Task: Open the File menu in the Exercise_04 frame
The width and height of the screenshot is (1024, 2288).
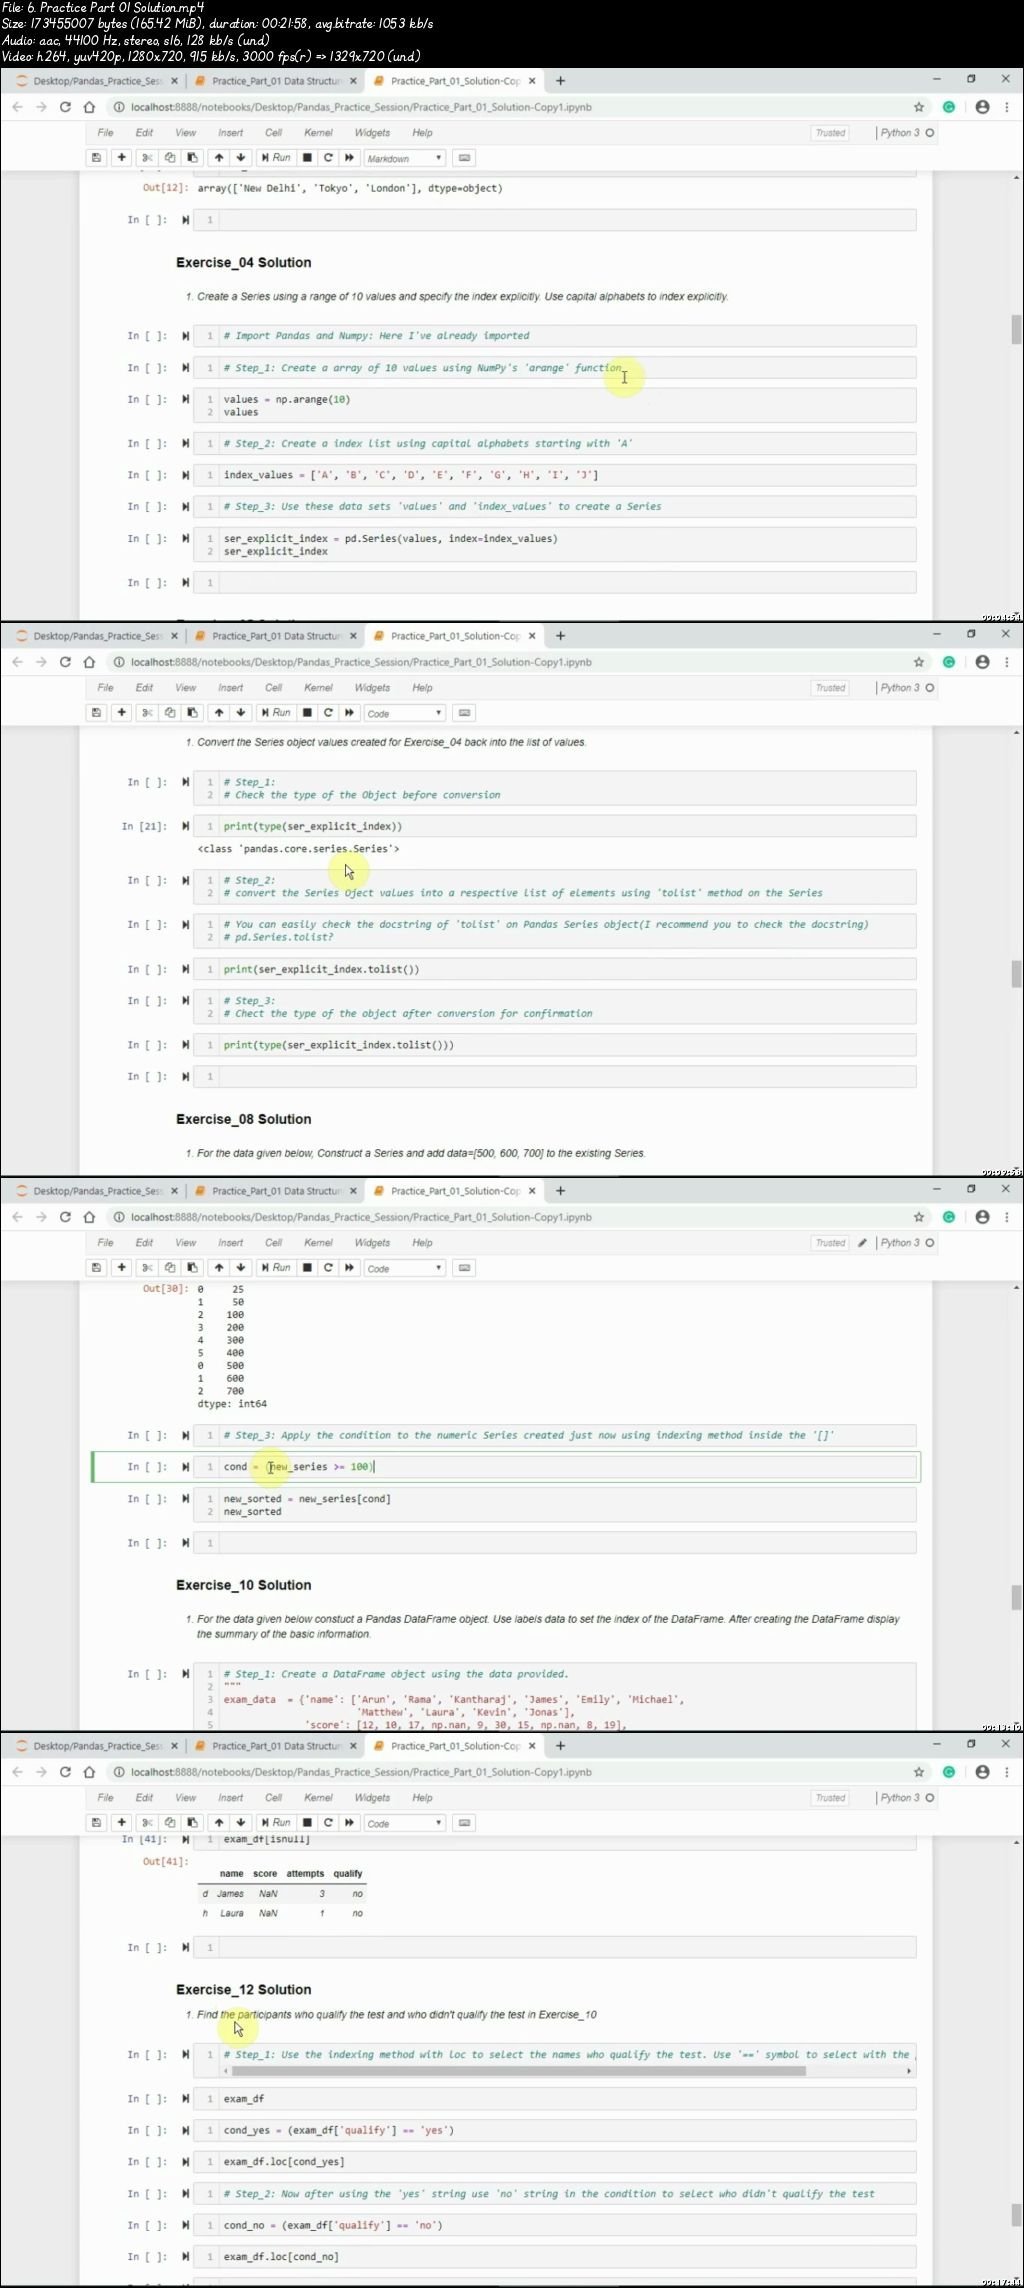Action: coord(105,133)
